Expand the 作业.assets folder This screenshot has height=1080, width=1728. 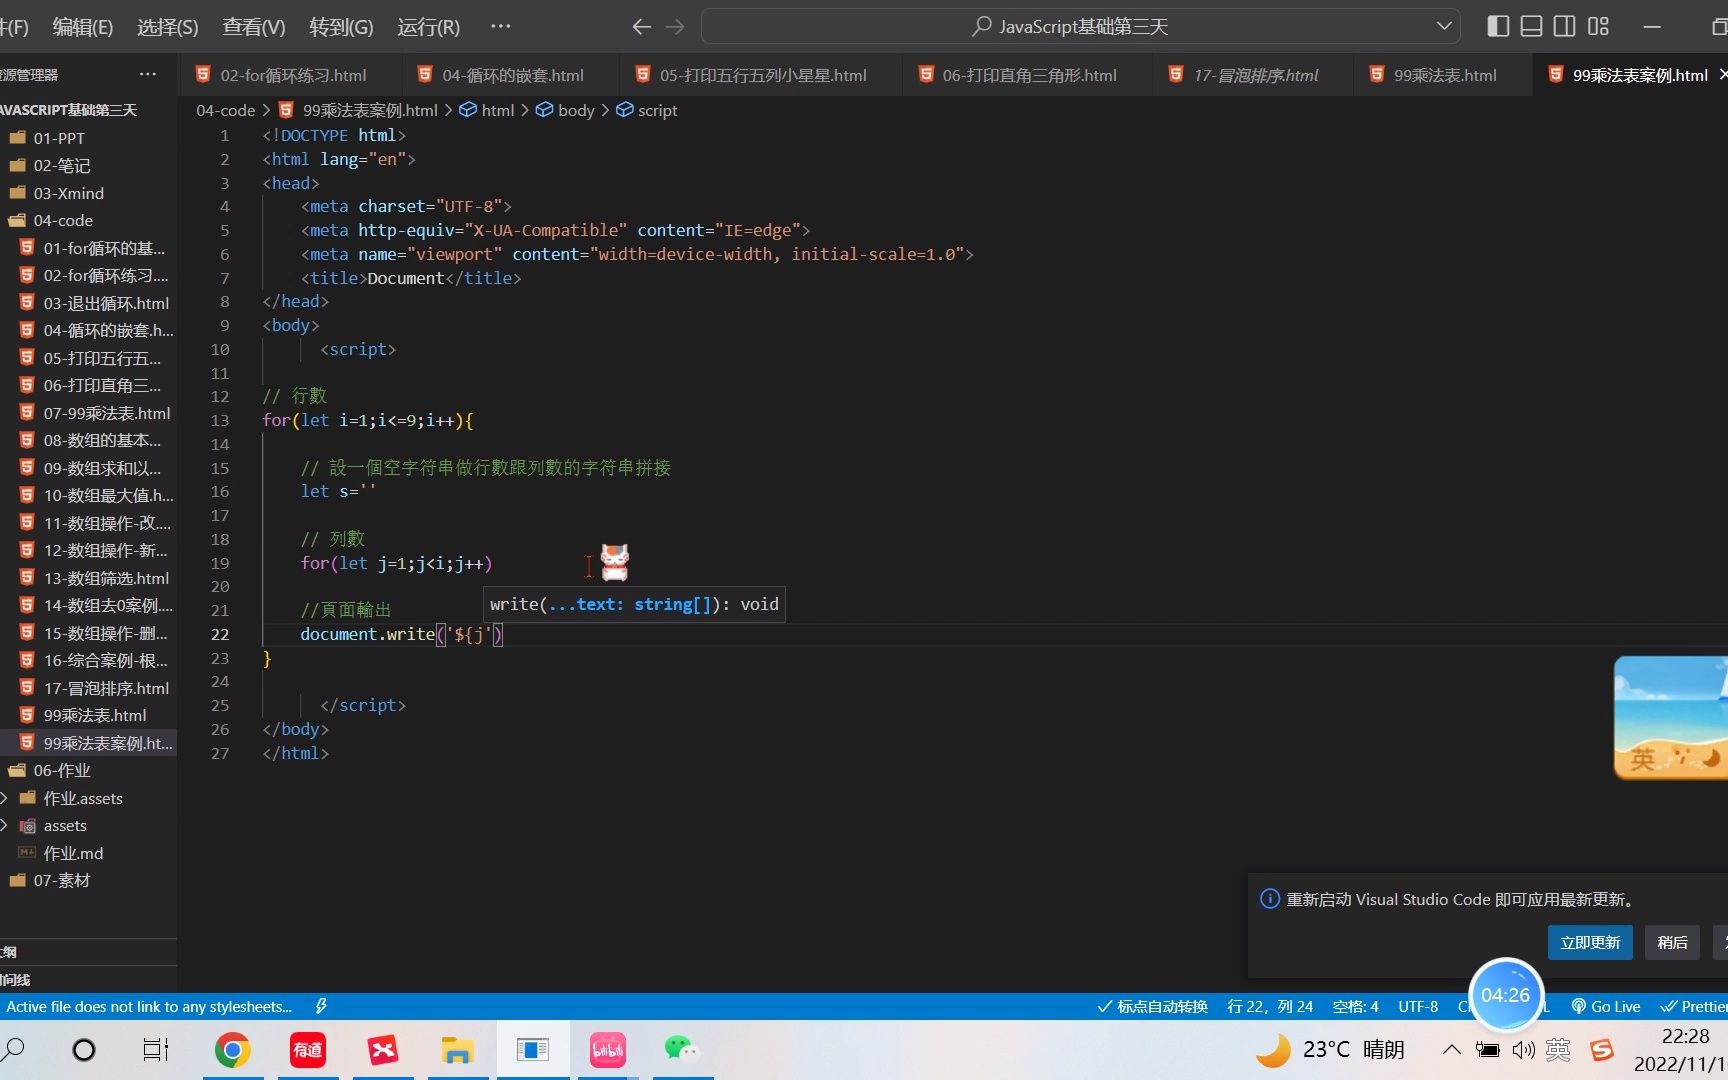click(x=88, y=798)
